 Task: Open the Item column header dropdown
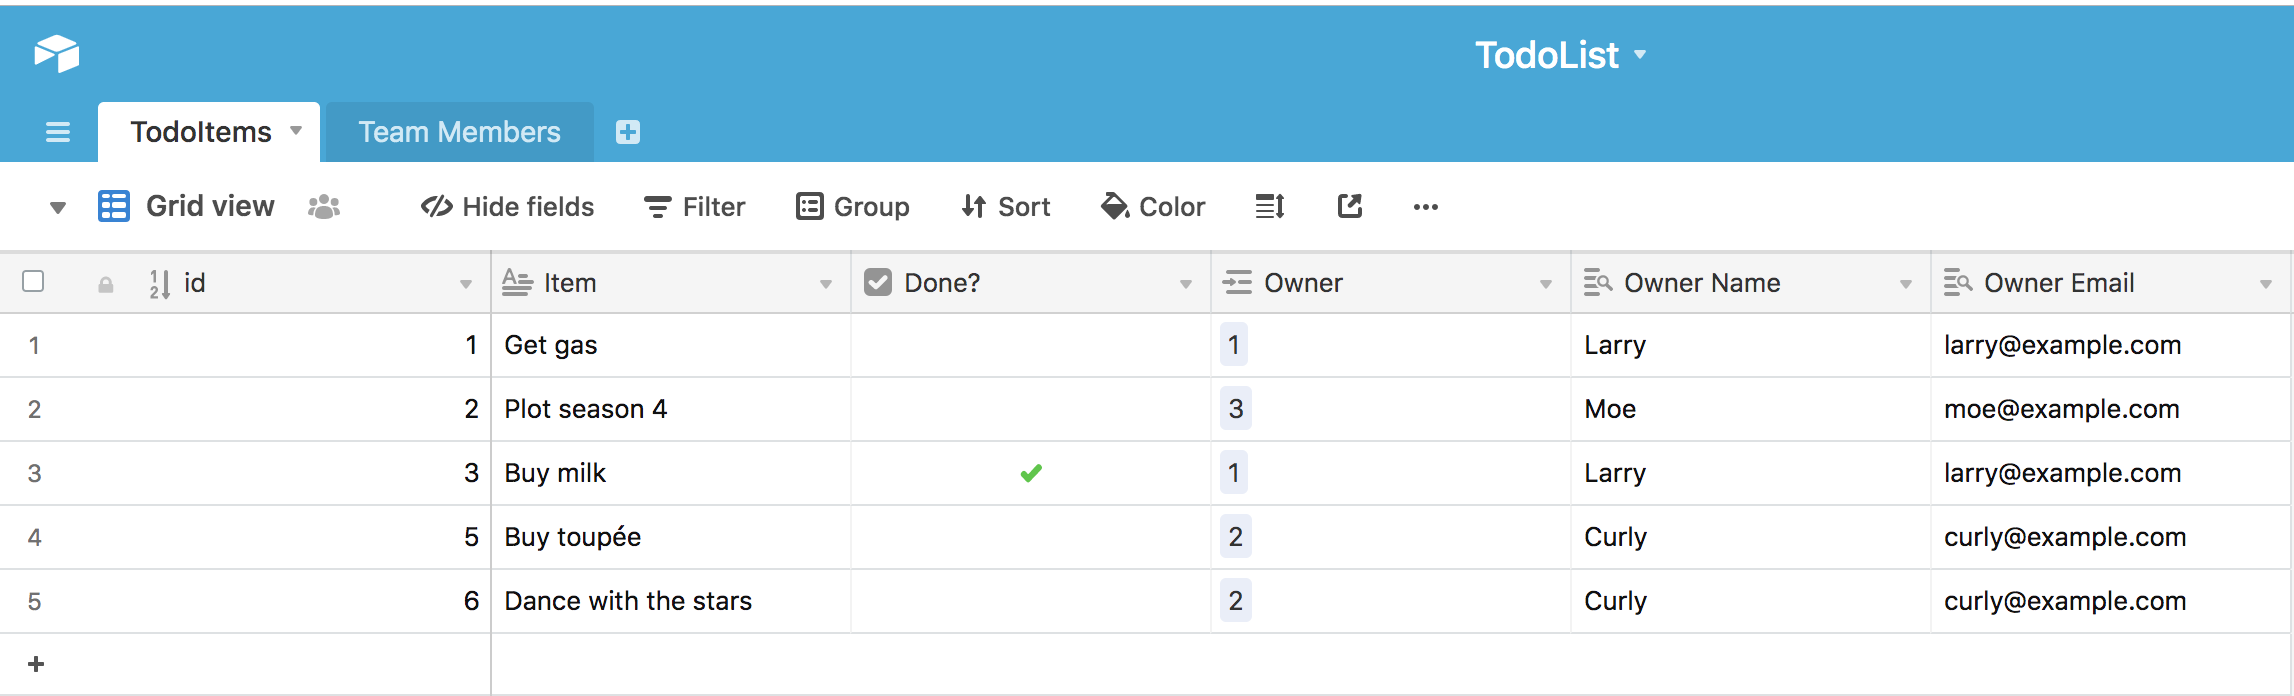(x=826, y=284)
